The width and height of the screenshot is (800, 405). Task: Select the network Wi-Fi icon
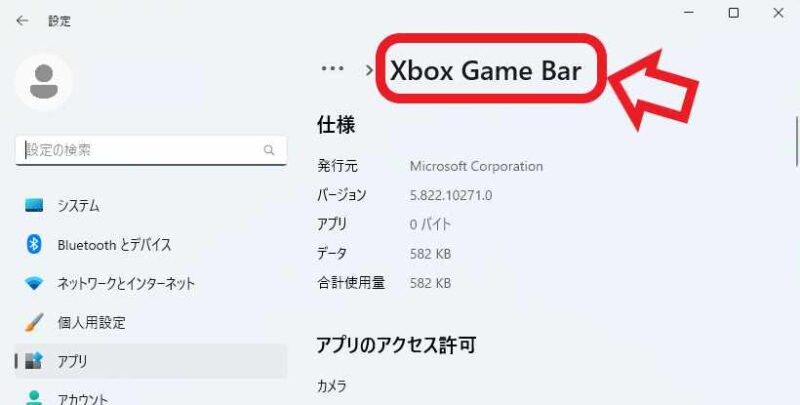click(x=34, y=284)
